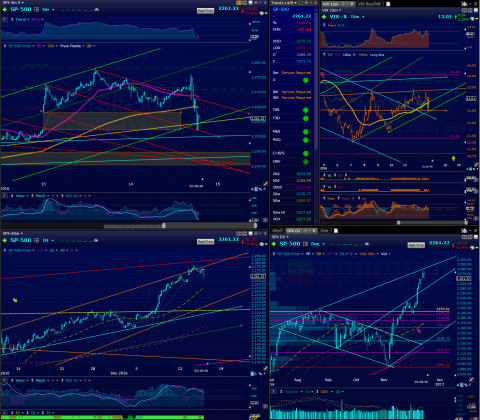Close the Trend indicator pane in the top-left chart
This screenshot has width=480, height=420.
tap(5, 19)
